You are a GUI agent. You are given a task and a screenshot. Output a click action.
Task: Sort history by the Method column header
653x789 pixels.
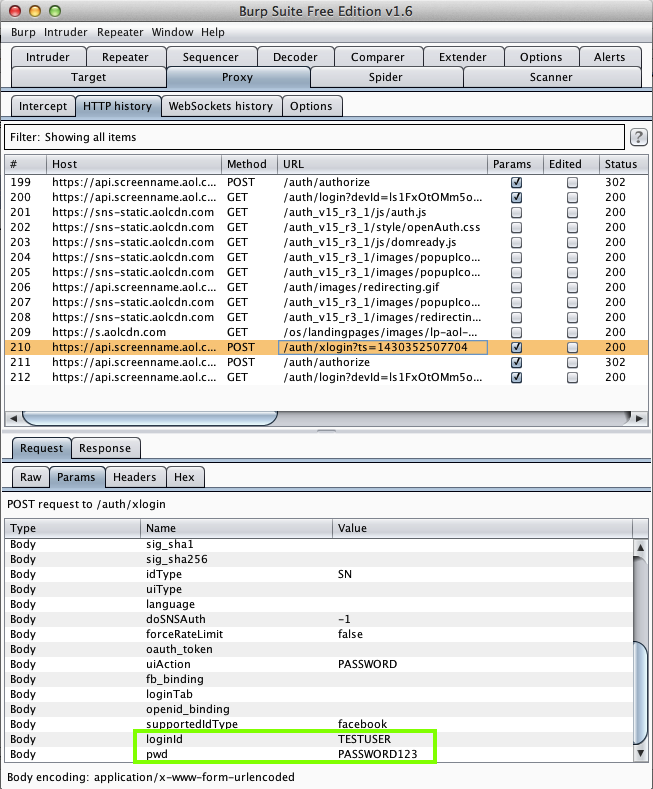[x=250, y=164]
